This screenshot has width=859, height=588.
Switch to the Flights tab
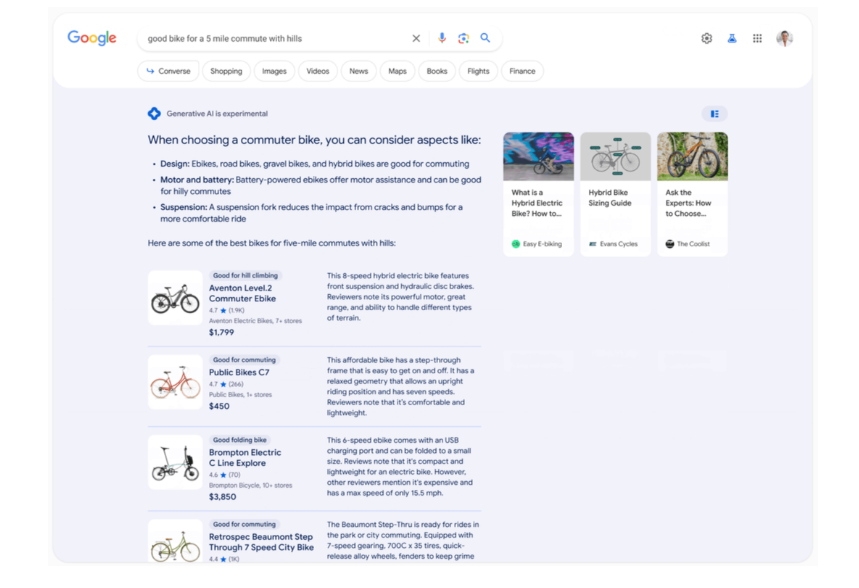point(478,71)
